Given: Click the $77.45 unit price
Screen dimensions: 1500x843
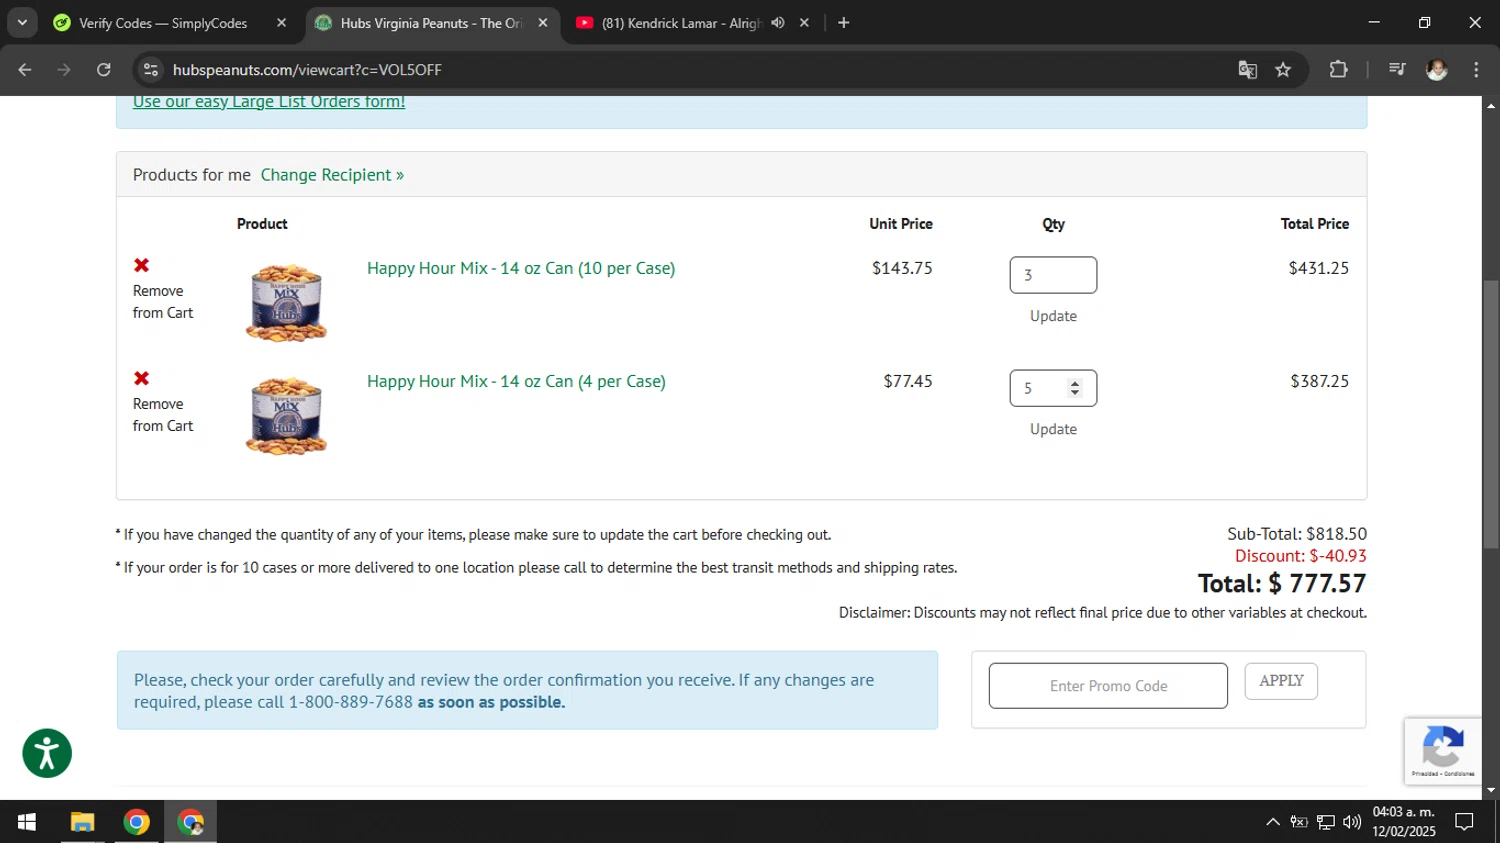Looking at the screenshot, I should pos(908,381).
